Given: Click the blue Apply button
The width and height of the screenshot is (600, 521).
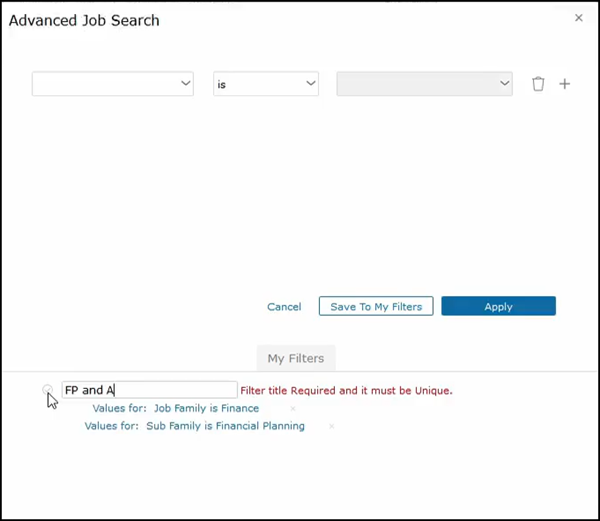Looking at the screenshot, I should click(498, 307).
